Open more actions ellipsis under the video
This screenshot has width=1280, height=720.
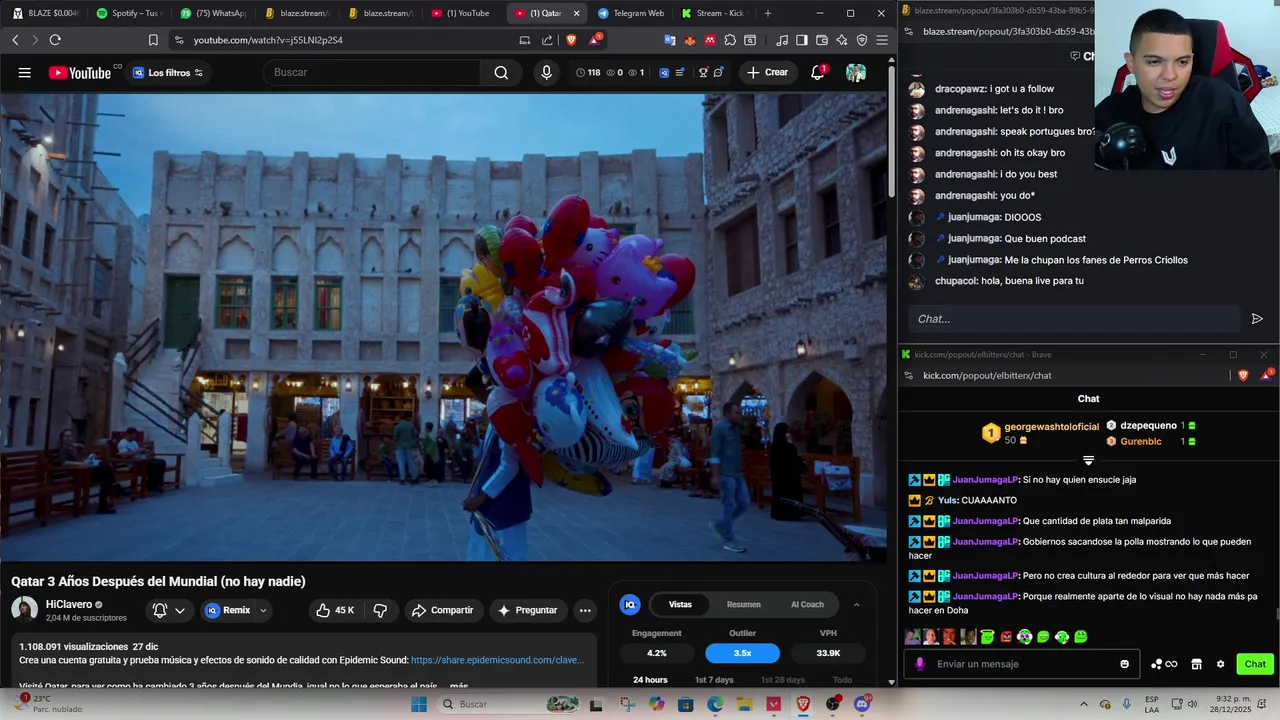pos(585,610)
